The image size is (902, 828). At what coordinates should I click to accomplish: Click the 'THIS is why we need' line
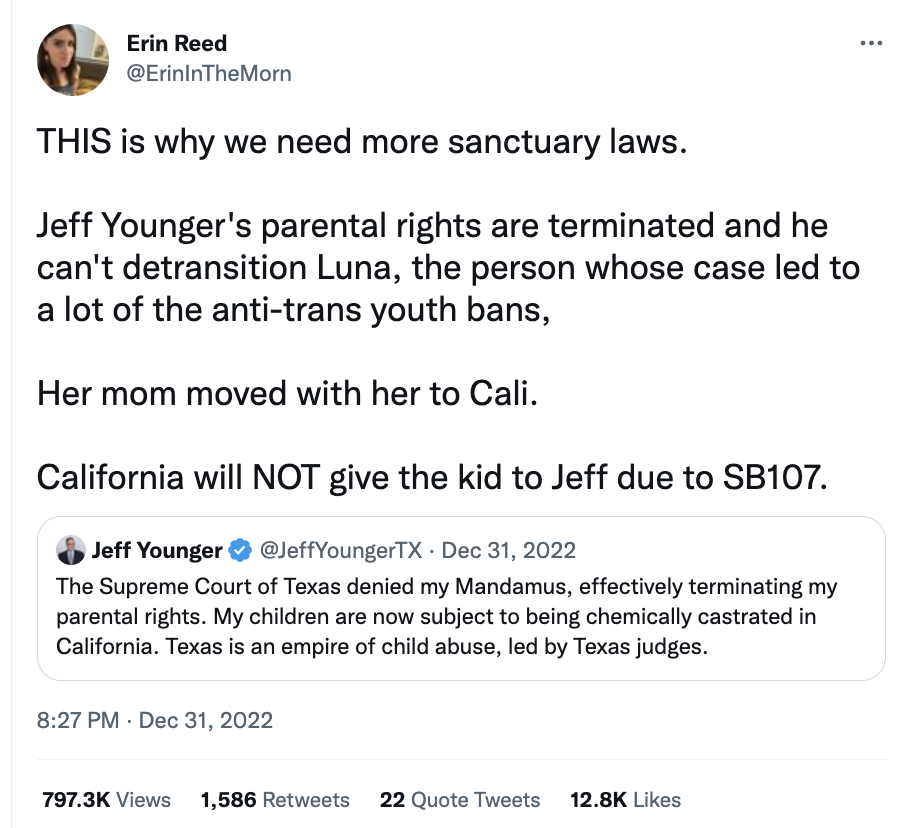363,142
